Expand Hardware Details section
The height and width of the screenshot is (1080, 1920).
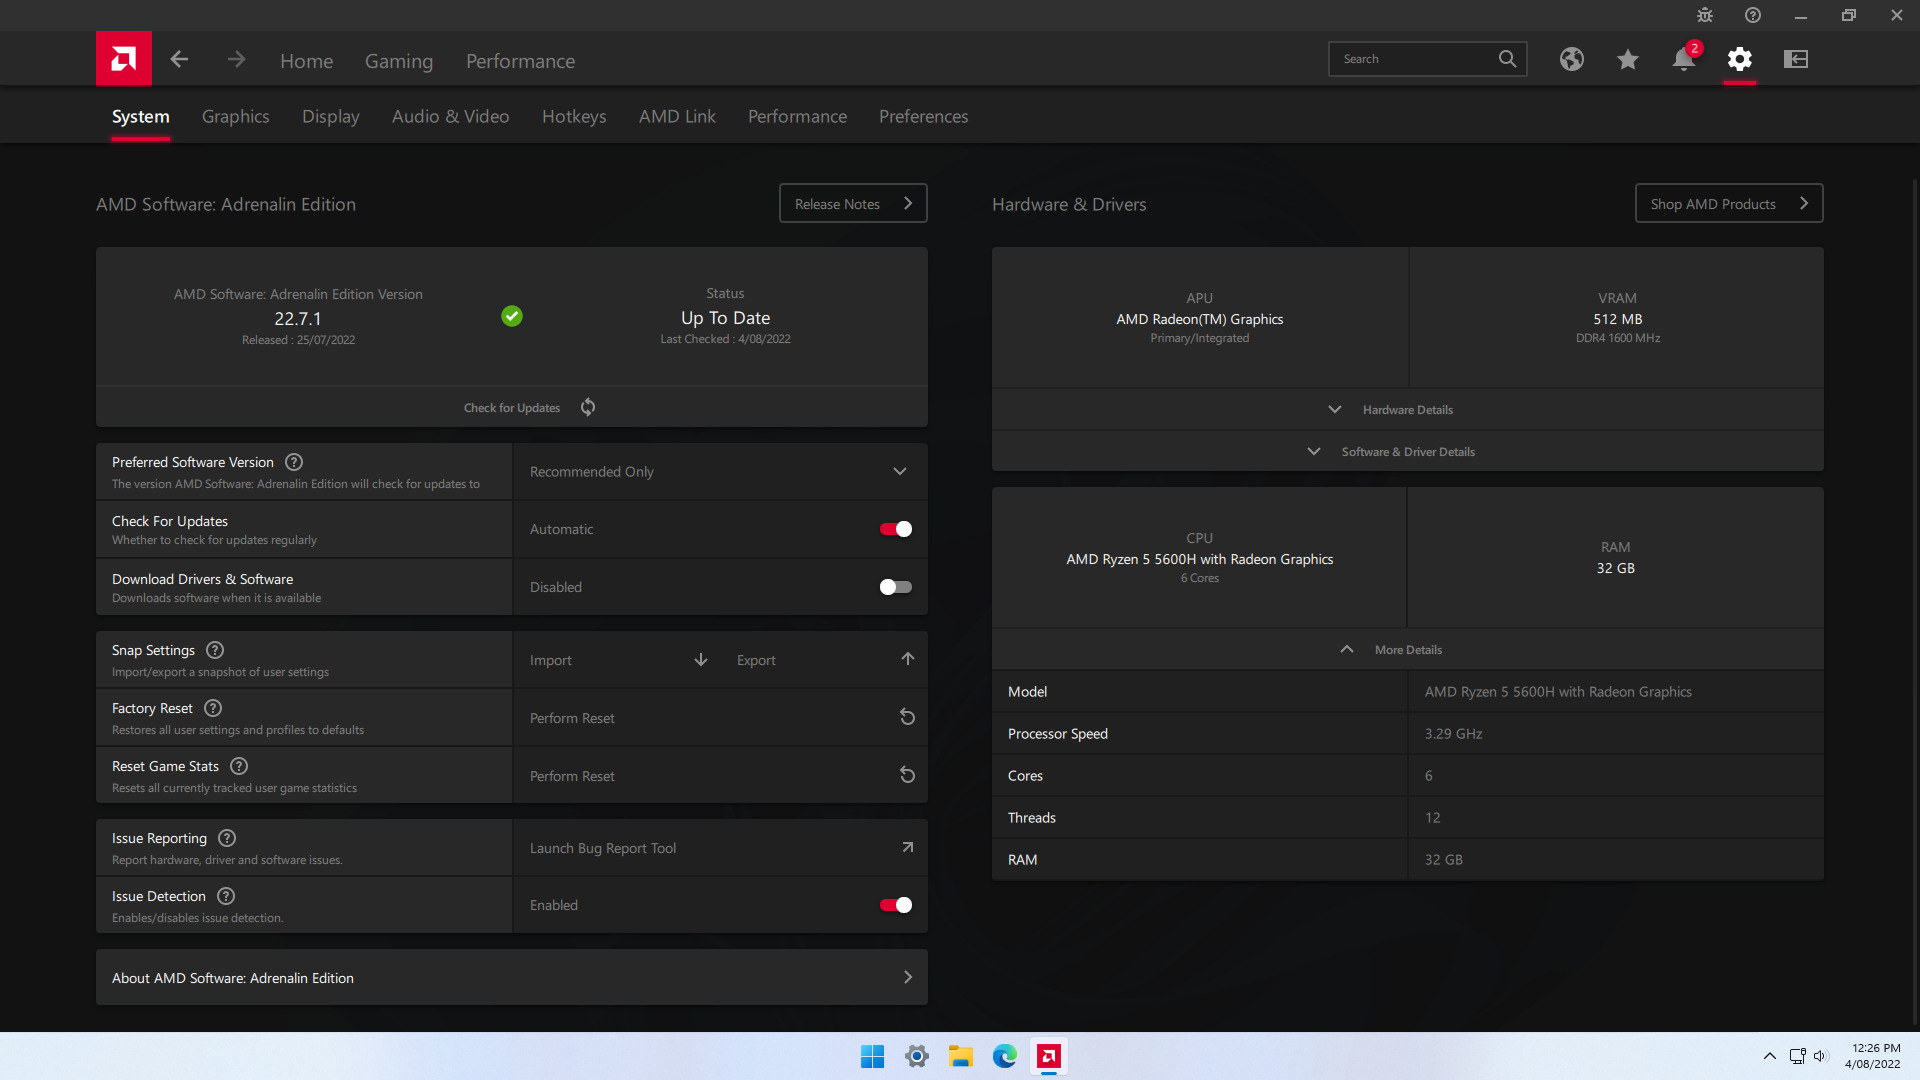[x=1408, y=409]
